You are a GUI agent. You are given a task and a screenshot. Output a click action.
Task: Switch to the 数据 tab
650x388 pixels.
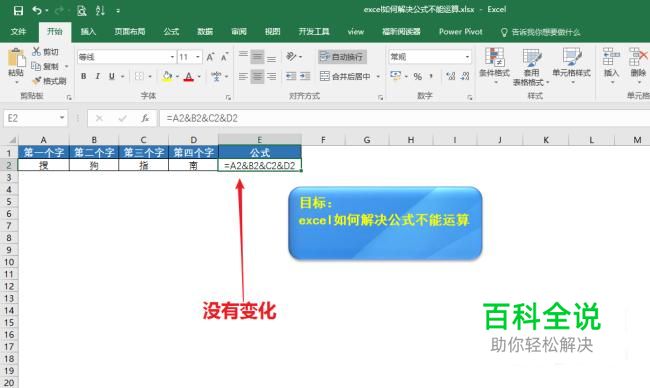205,32
